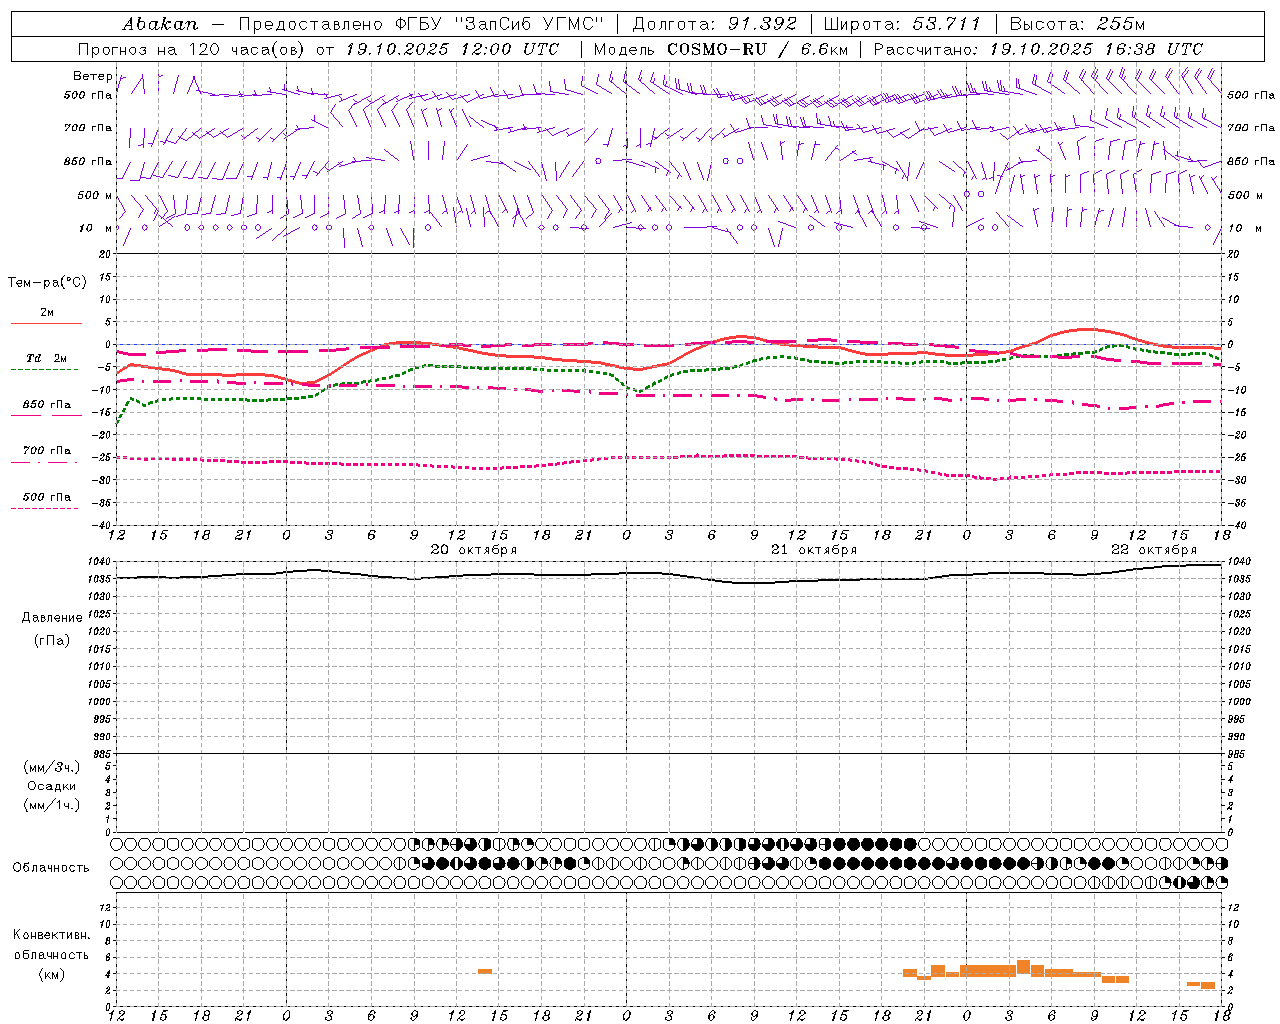The height and width of the screenshot is (1024, 1280).
Task: Click the Abakan station title
Action: tap(161, 24)
